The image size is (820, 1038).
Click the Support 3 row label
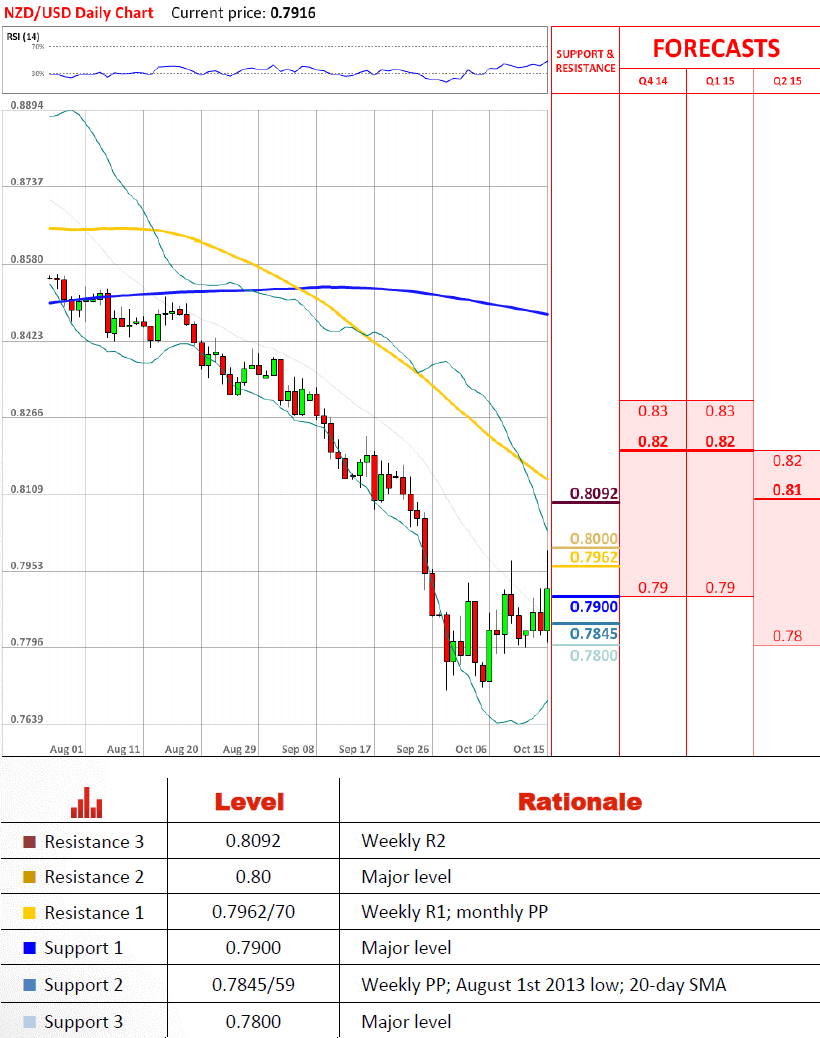[x=83, y=1023]
